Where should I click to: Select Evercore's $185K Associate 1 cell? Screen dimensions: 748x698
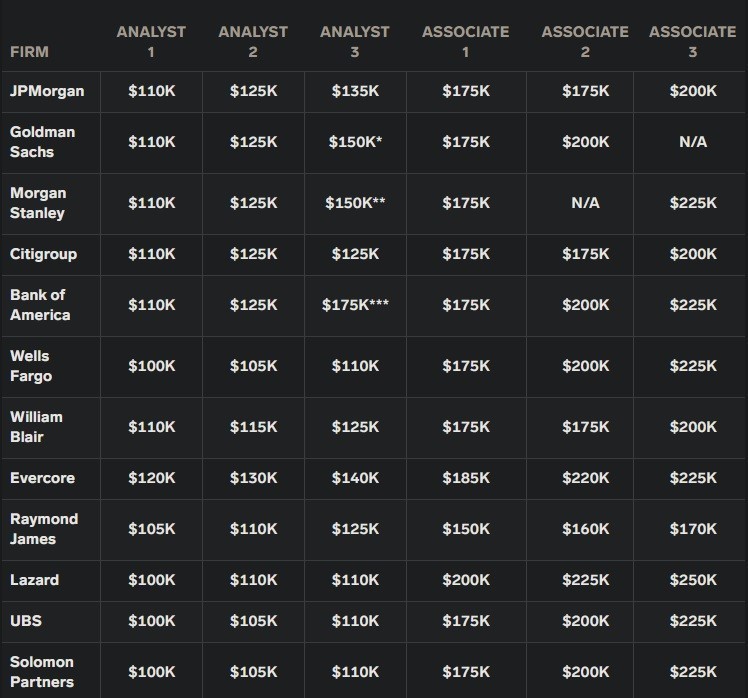click(466, 478)
